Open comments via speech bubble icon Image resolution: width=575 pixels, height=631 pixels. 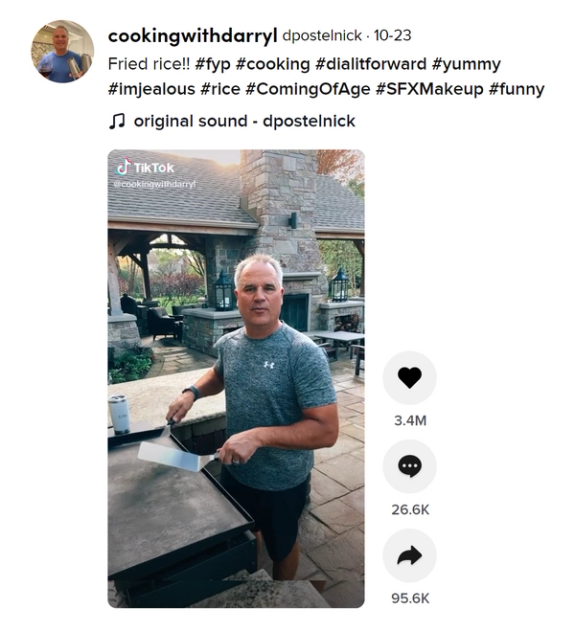[409, 466]
